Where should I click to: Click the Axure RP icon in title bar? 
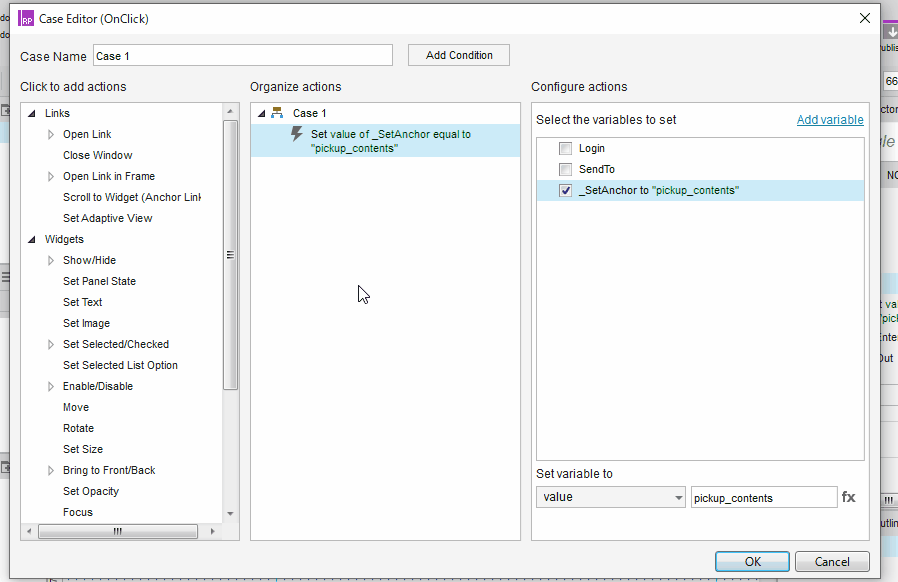click(26, 18)
